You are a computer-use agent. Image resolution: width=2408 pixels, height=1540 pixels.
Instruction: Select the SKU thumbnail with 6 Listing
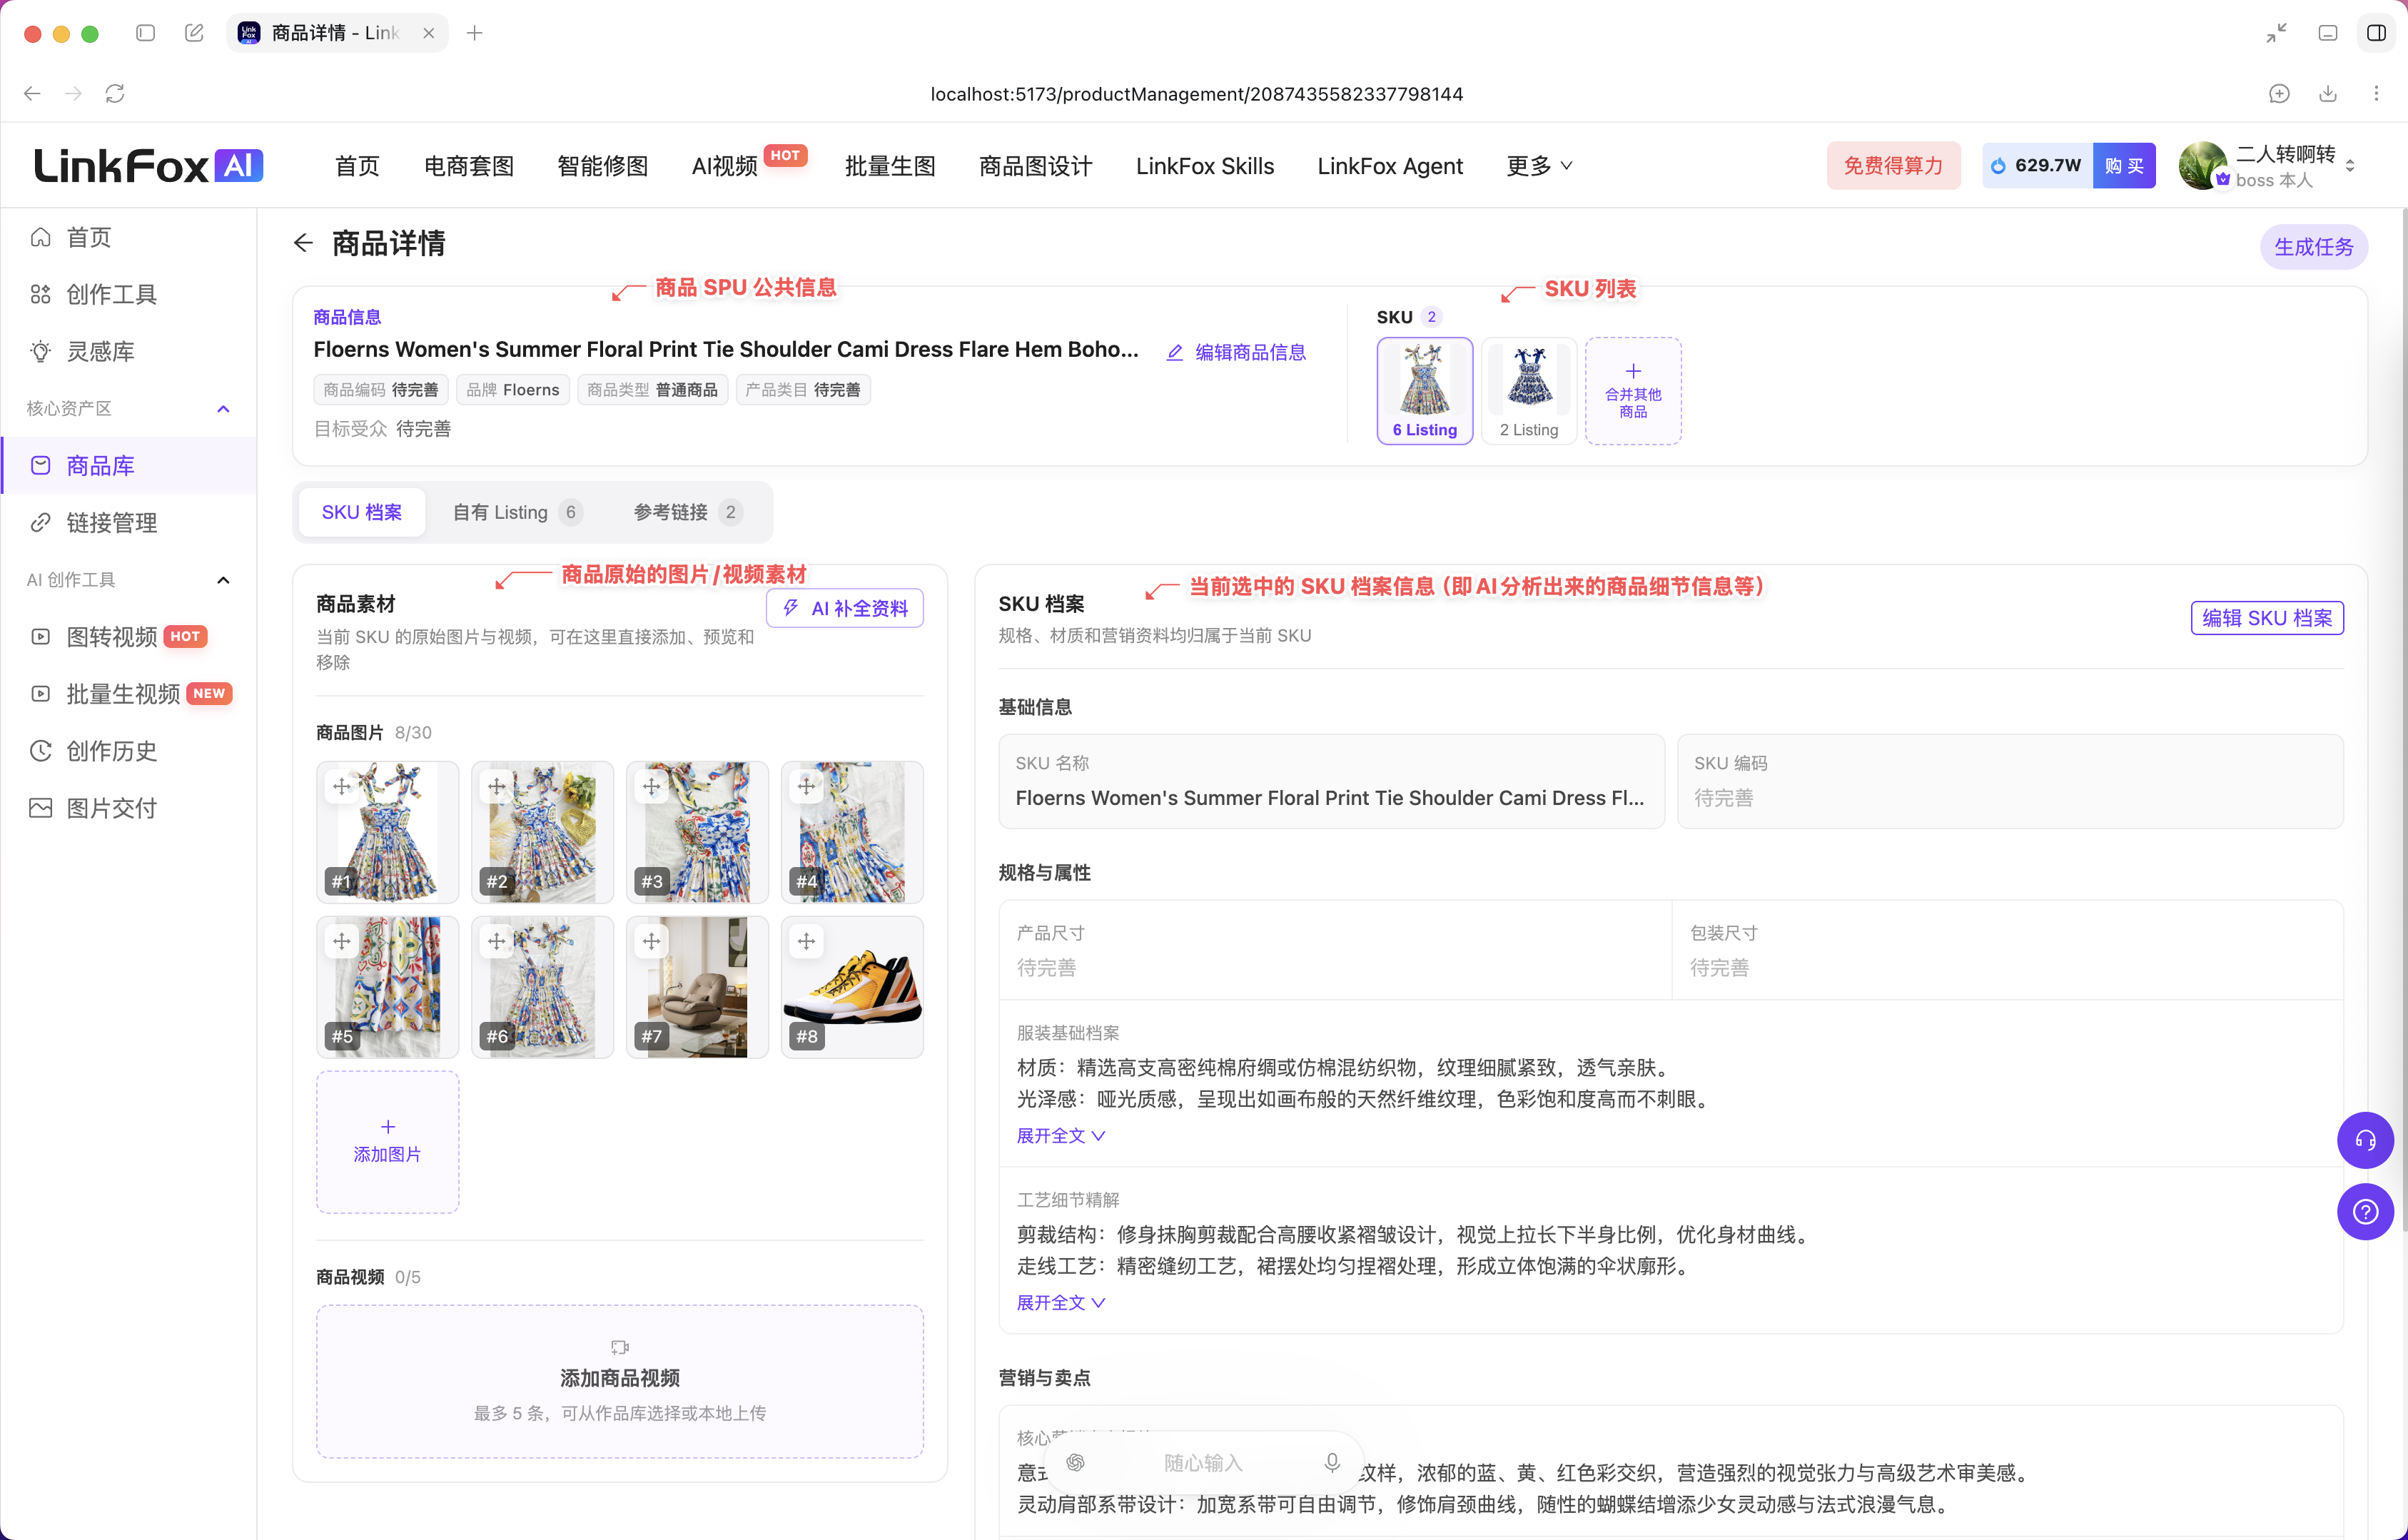(1424, 391)
